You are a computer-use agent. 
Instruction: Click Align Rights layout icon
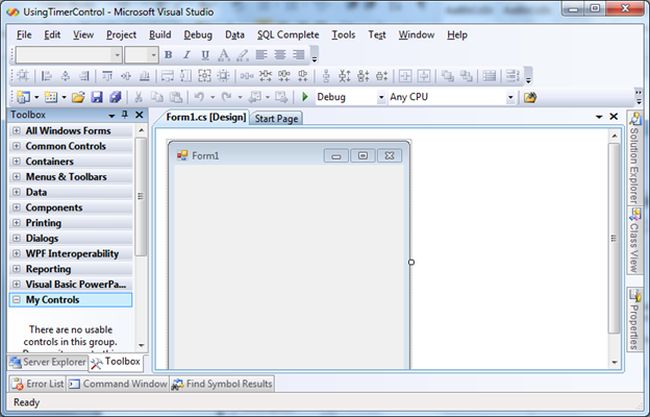(x=84, y=75)
